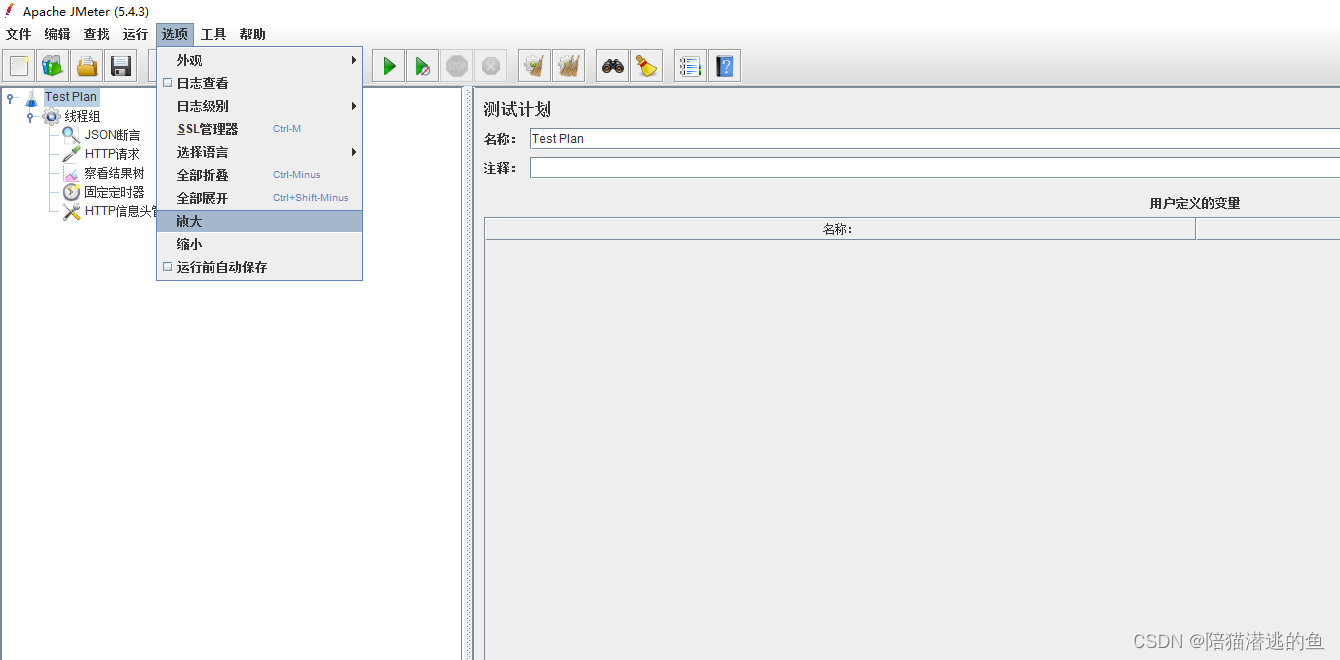
Task: Click the 测试计划 panel title
Action: click(x=517, y=109)
